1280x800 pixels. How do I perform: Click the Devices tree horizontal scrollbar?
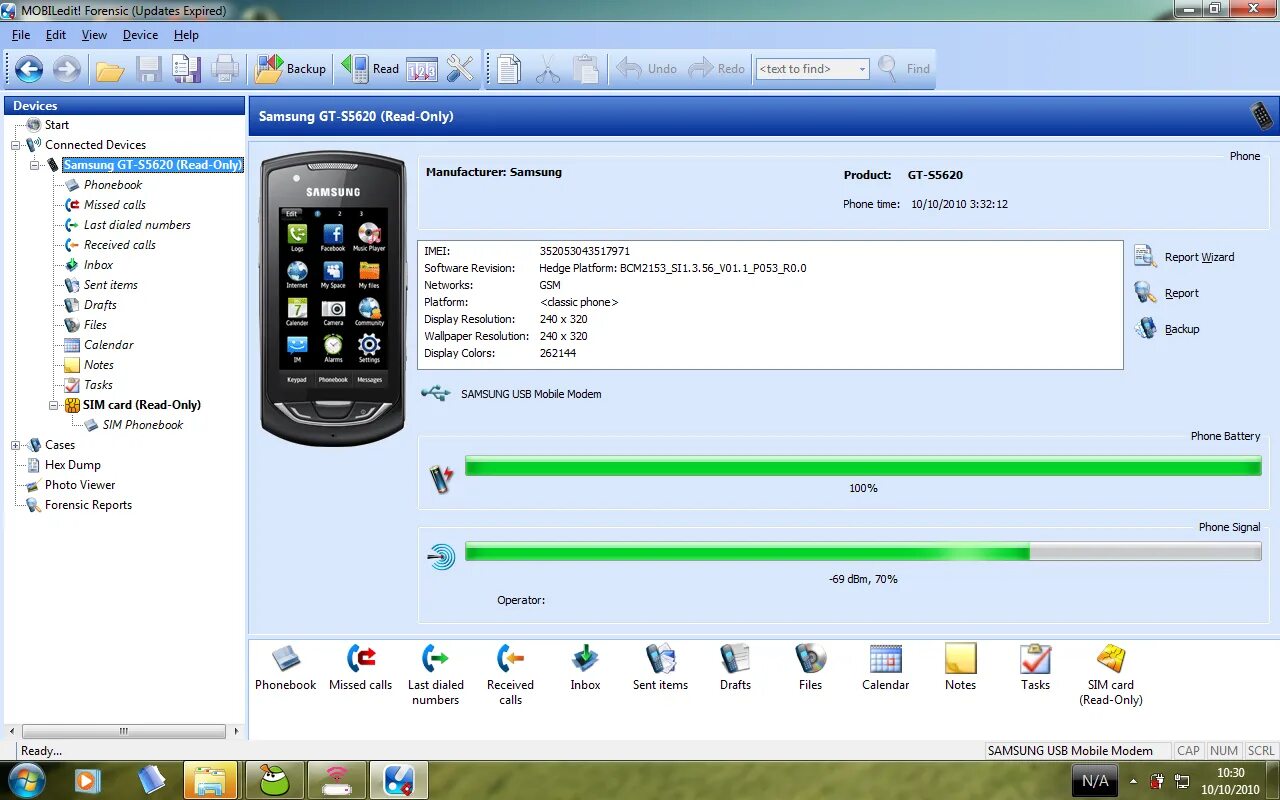124,732
